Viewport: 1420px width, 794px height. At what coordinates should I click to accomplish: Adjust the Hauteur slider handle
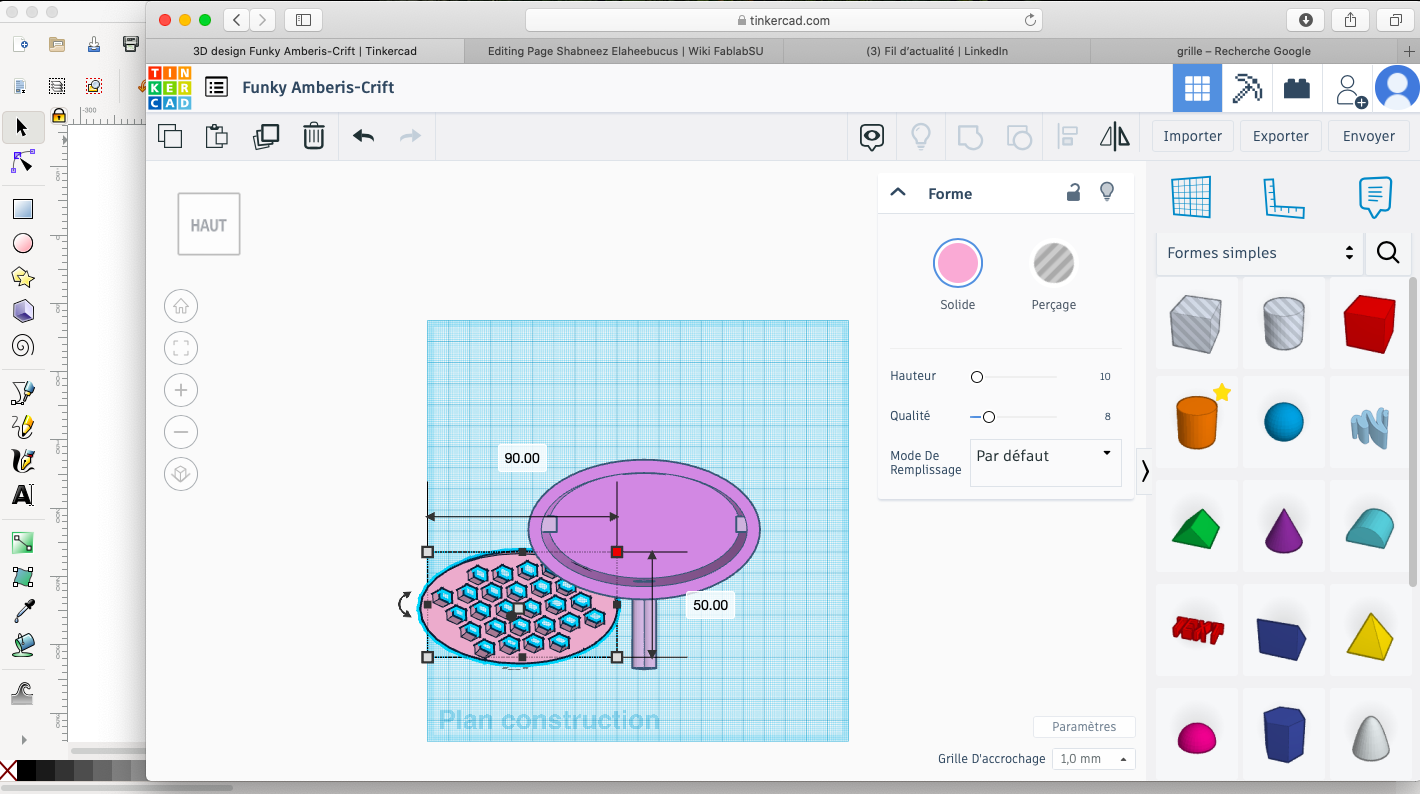977,377
